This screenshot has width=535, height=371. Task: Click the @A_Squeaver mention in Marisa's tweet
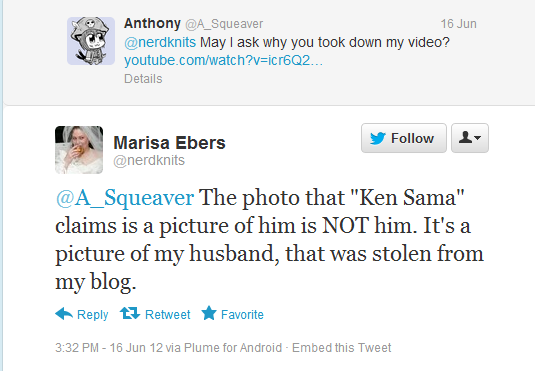[x=125, y=198]
